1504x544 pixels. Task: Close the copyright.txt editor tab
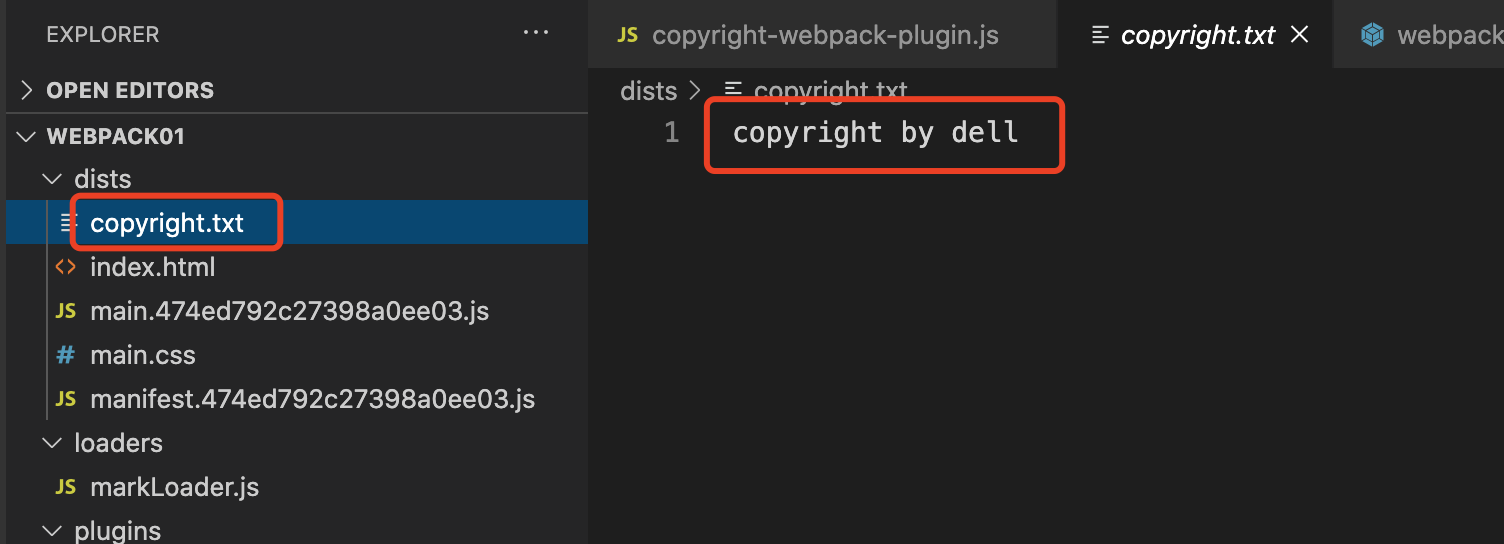1300,35
